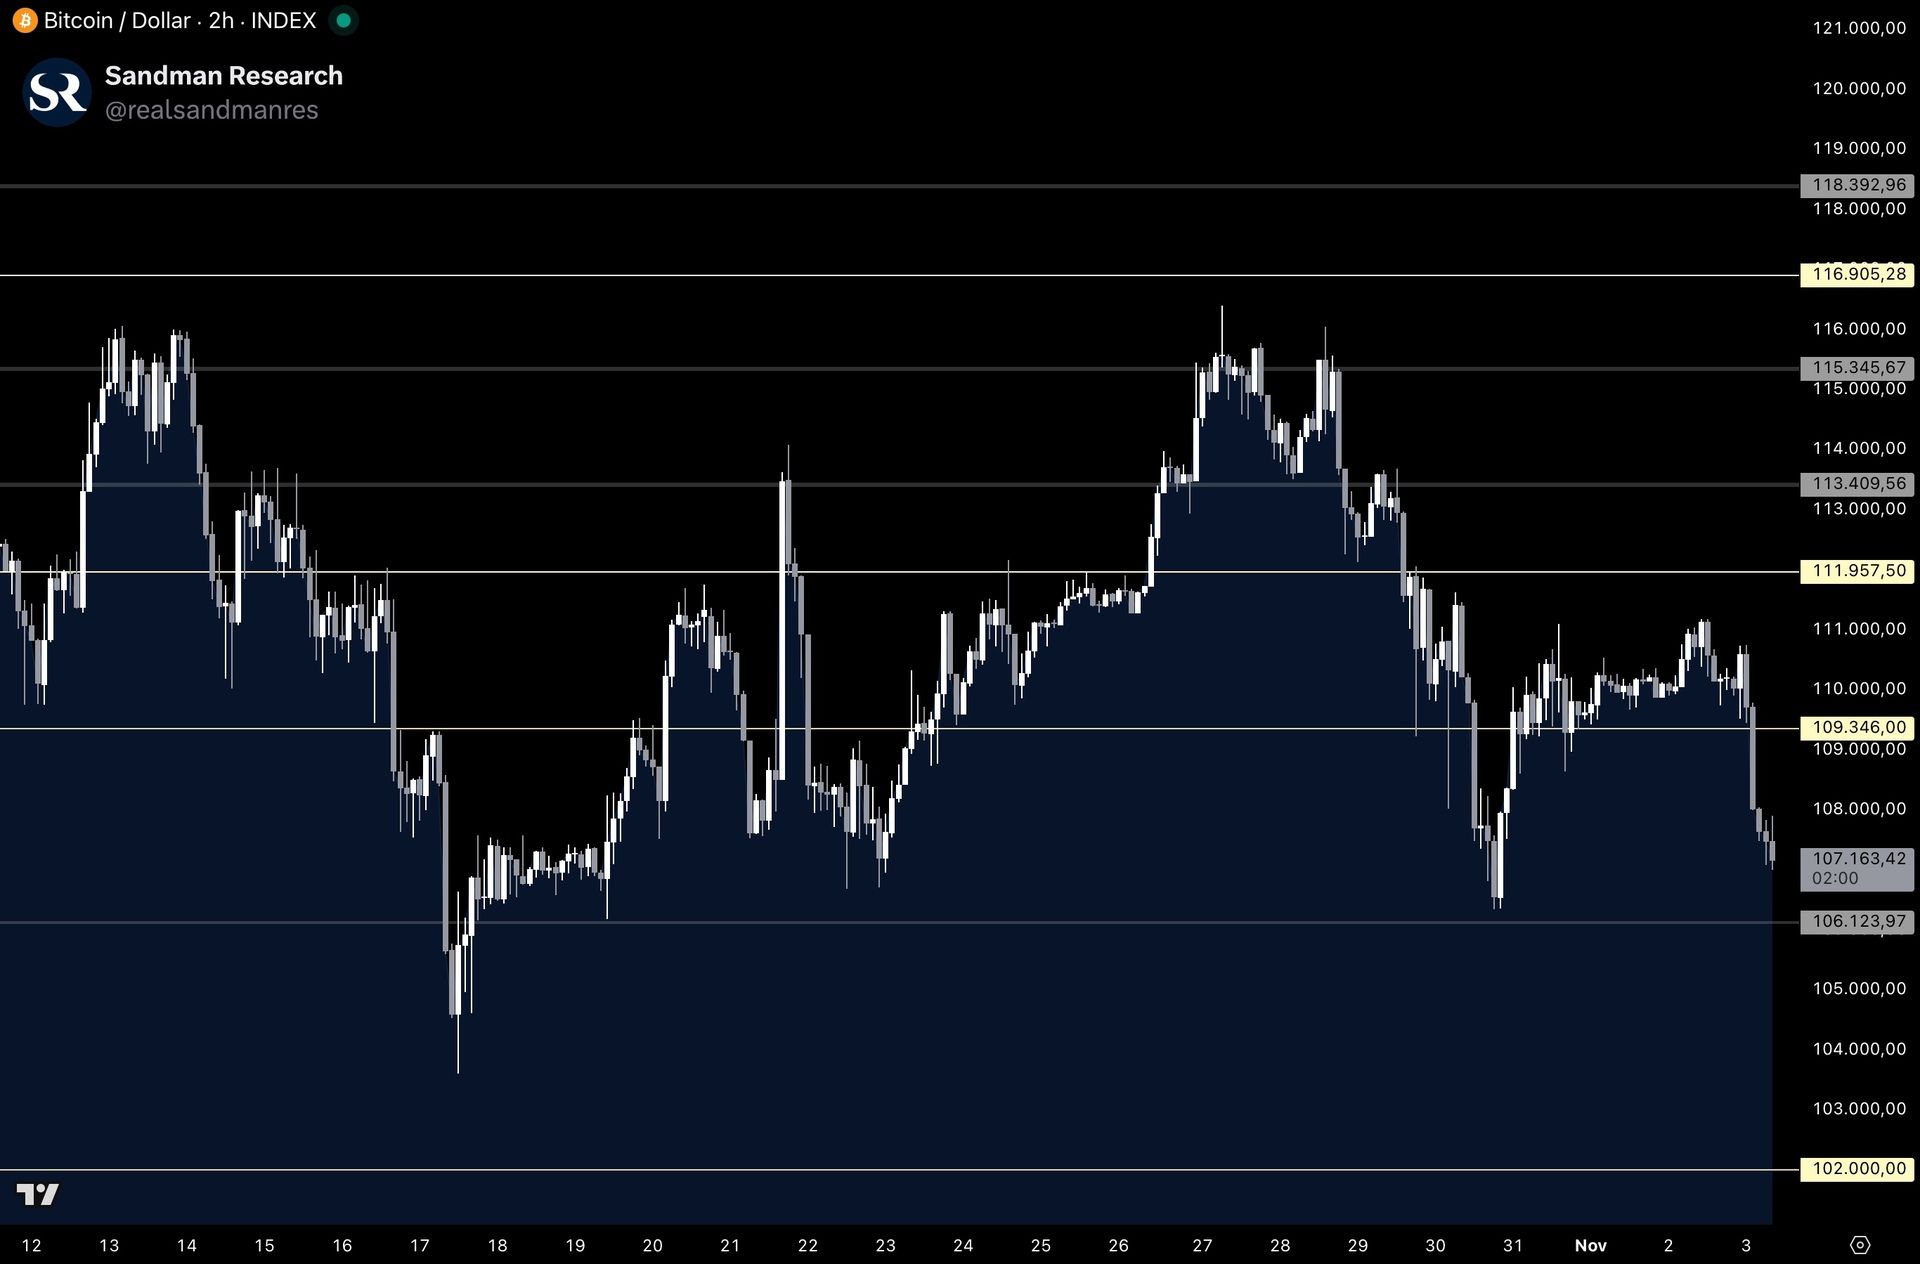Click the orange Bitcoin symbol icon

[24, 20]
